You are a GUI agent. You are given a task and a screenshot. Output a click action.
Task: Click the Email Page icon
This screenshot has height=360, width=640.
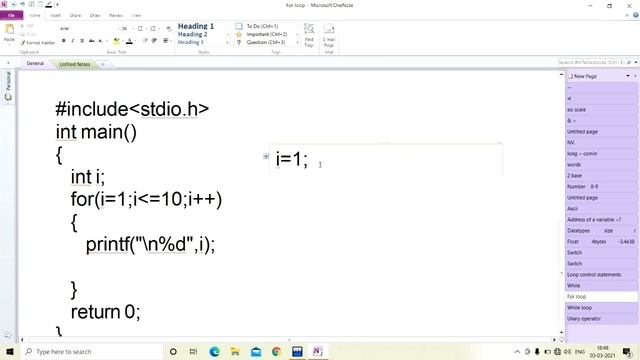point(329,35)
